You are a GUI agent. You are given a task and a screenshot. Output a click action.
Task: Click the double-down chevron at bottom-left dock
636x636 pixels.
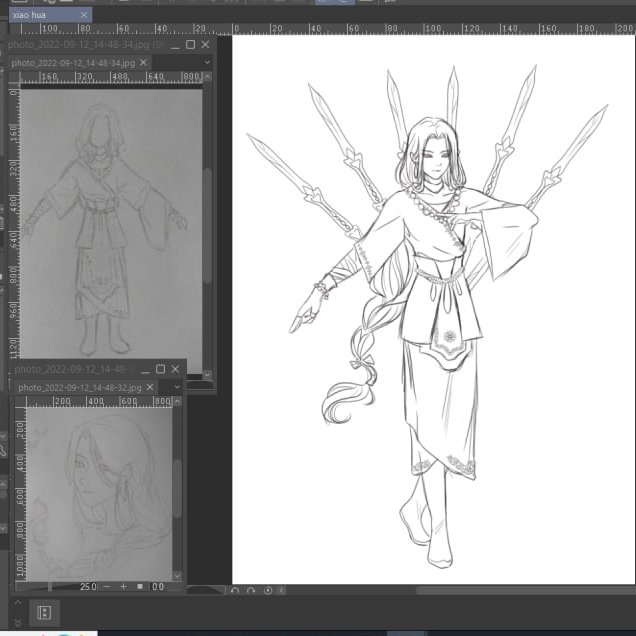[x=18, y=621]
